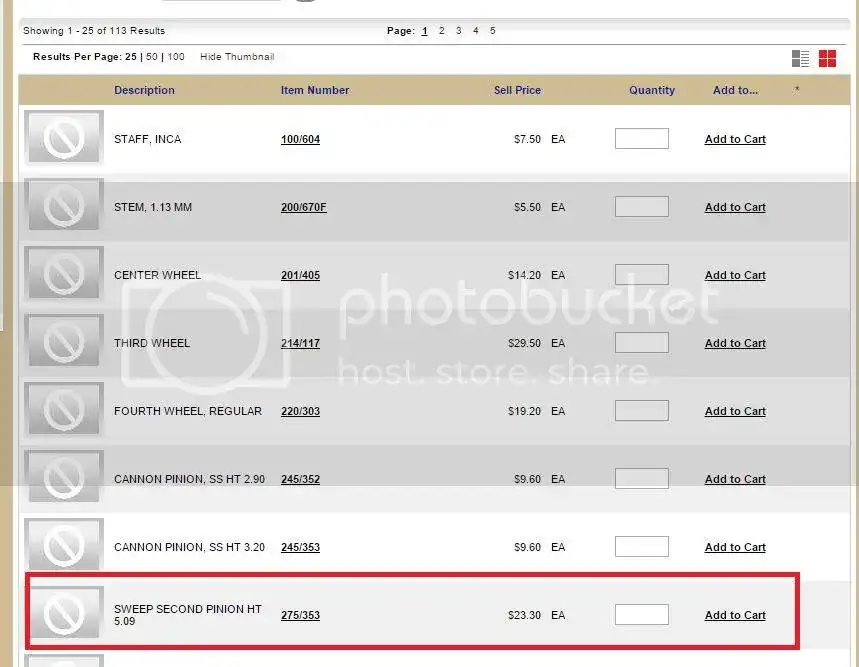Click the Quantity column header
Screen dimensions: 859x667
652,90
